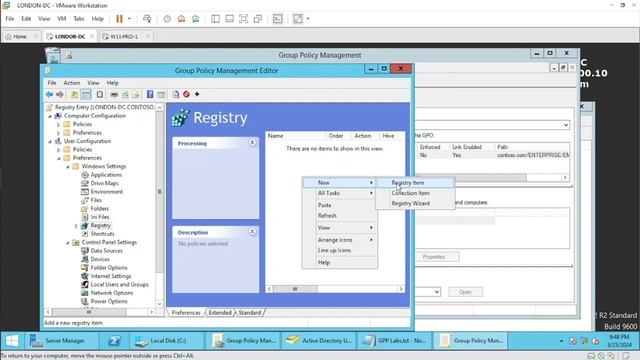The width and height of the screenshot is (640, 360).
Task: Select Data Sources under Control Panel Settings
Action: 106,251
